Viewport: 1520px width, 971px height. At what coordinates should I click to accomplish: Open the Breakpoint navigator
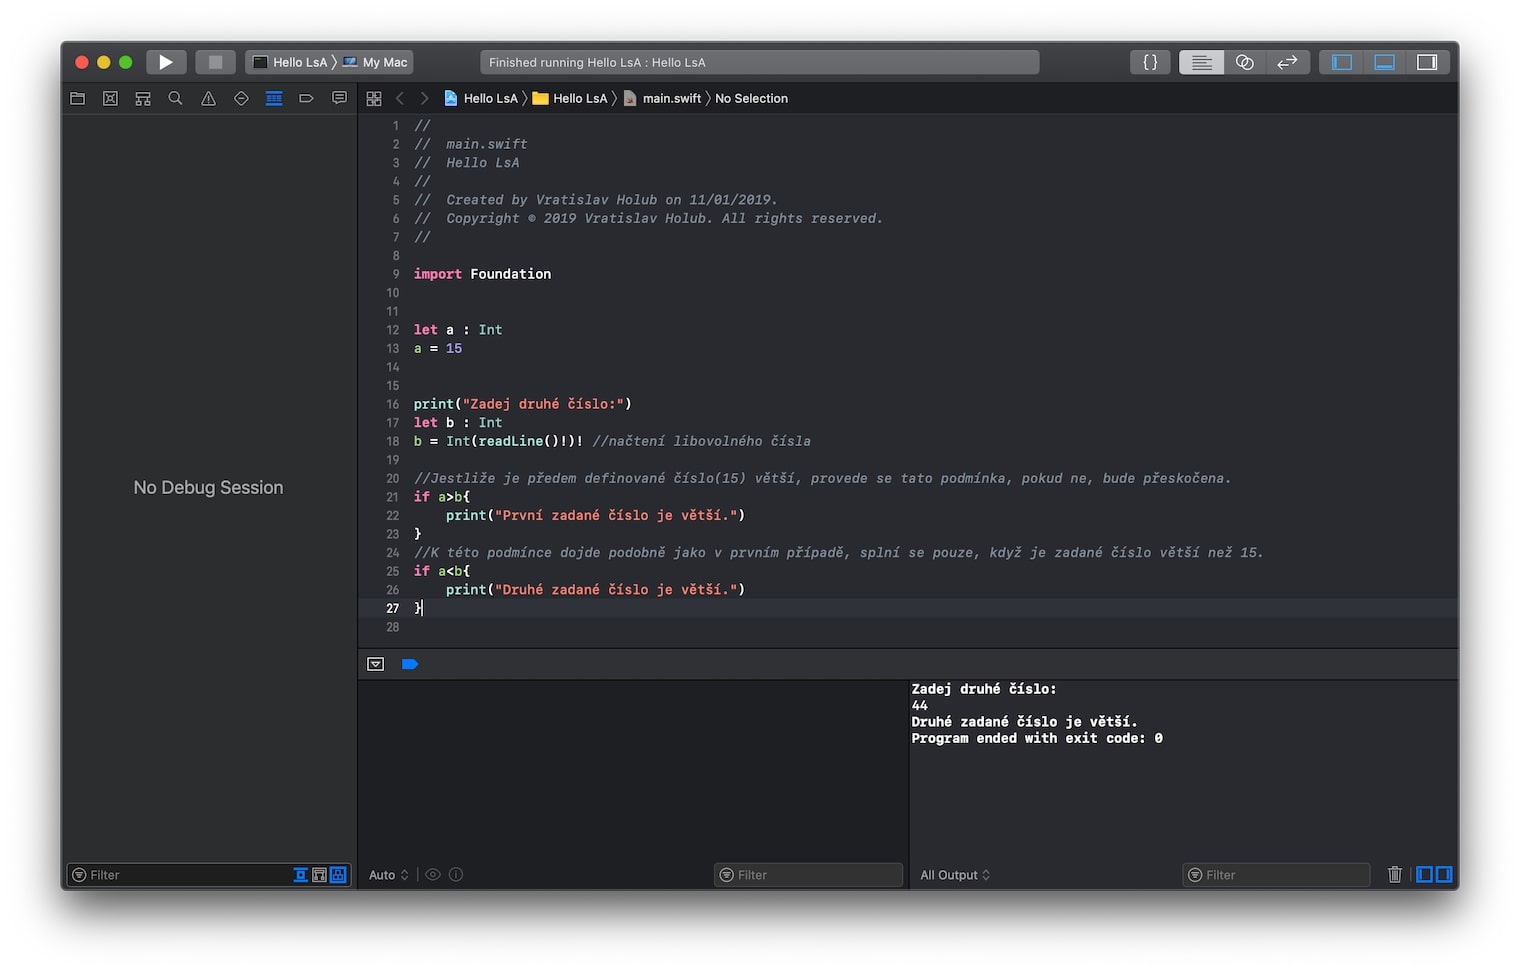pos(307,98)
